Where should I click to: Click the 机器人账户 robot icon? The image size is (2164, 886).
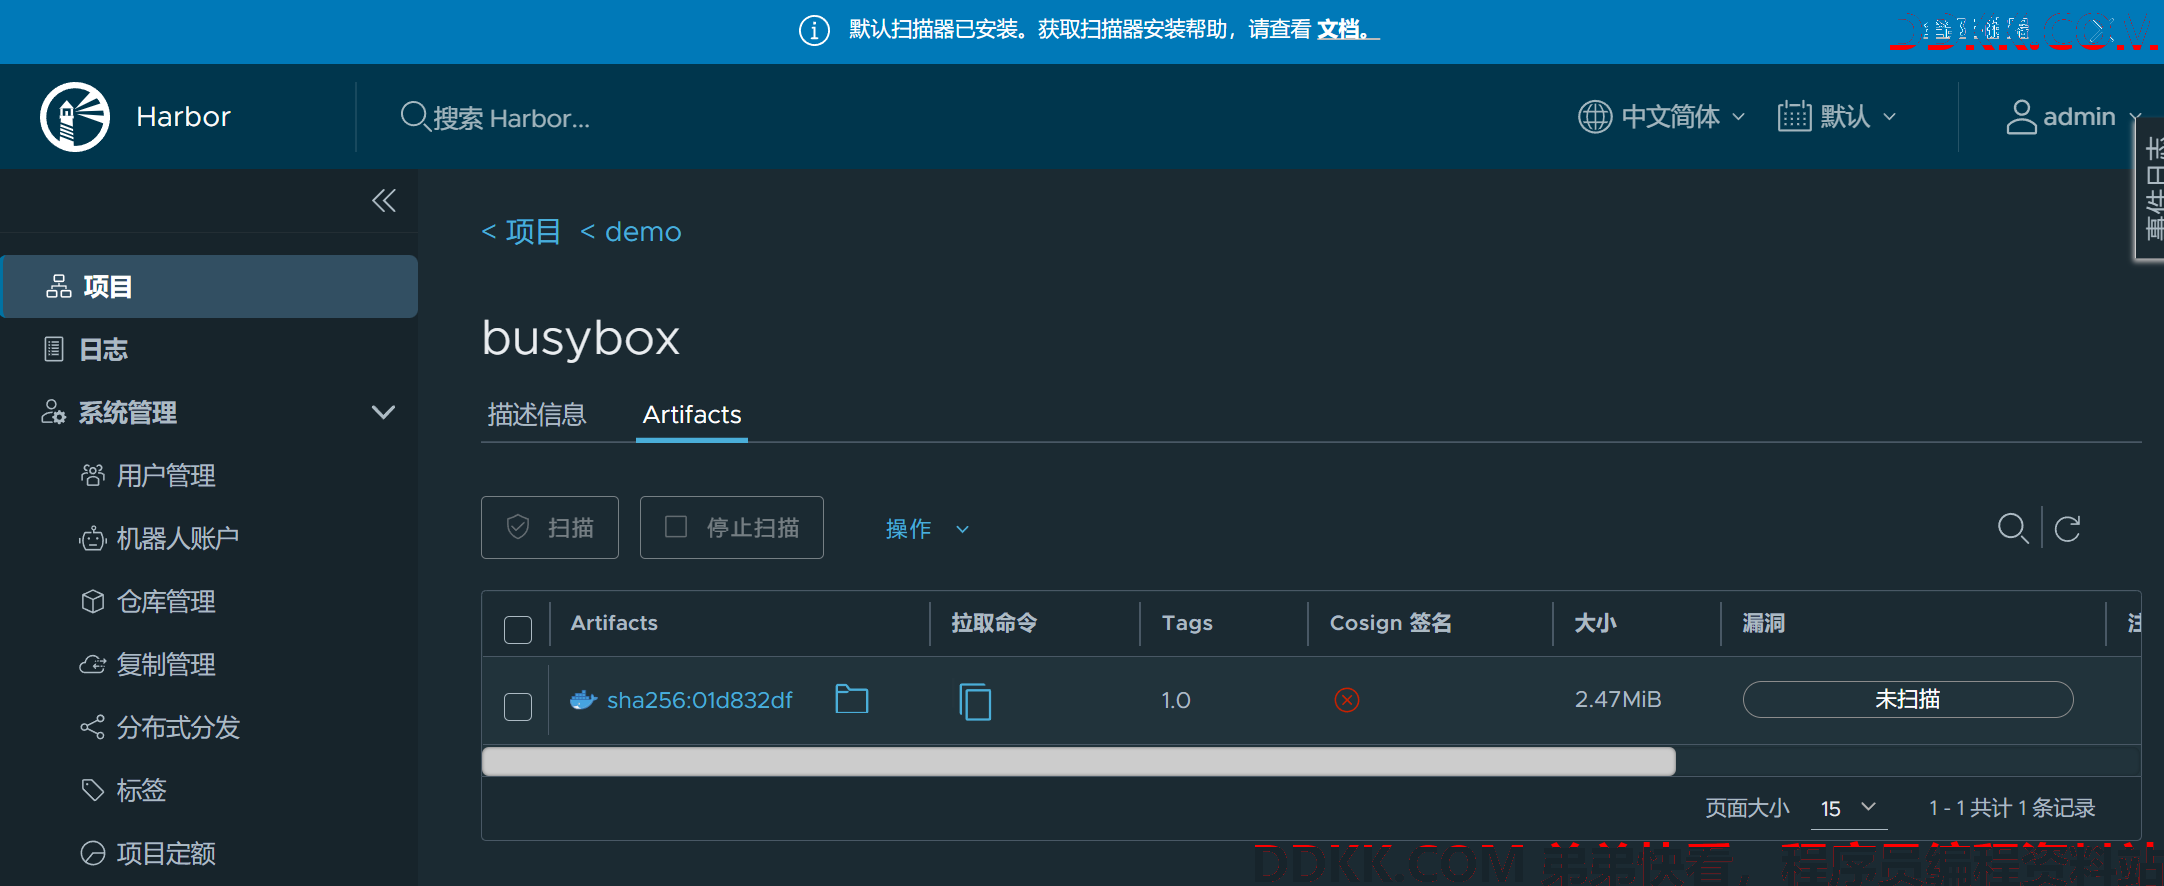[x=92, y=539]
